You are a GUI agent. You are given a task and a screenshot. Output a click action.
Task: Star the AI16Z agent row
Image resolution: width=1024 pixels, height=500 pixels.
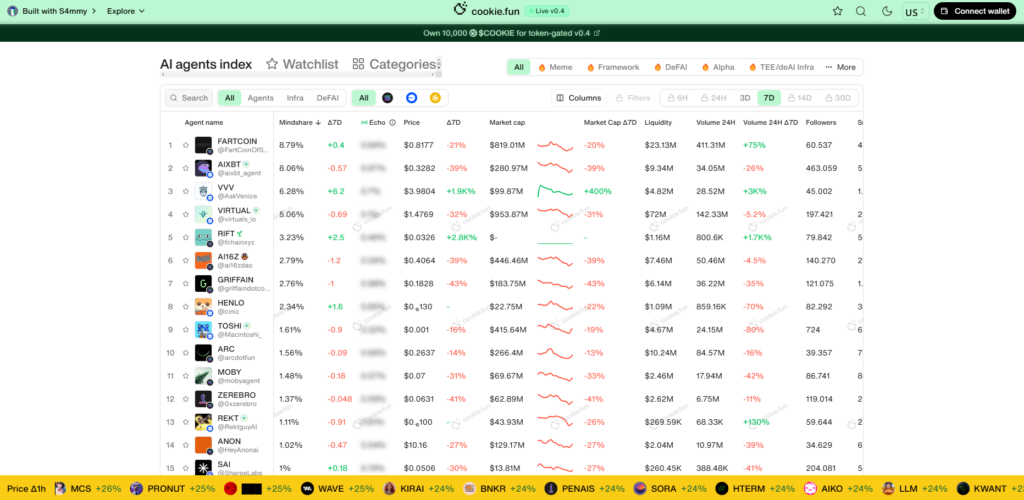186,260
